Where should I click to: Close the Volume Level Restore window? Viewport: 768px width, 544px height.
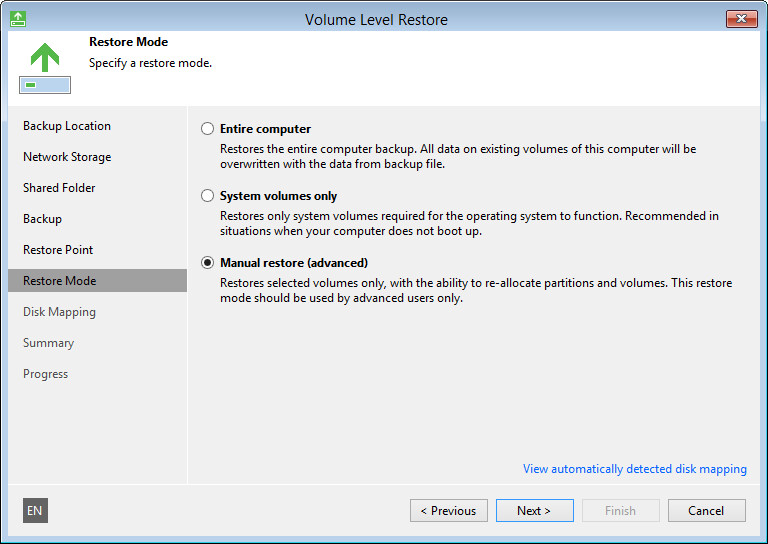[x=742, y=19]
